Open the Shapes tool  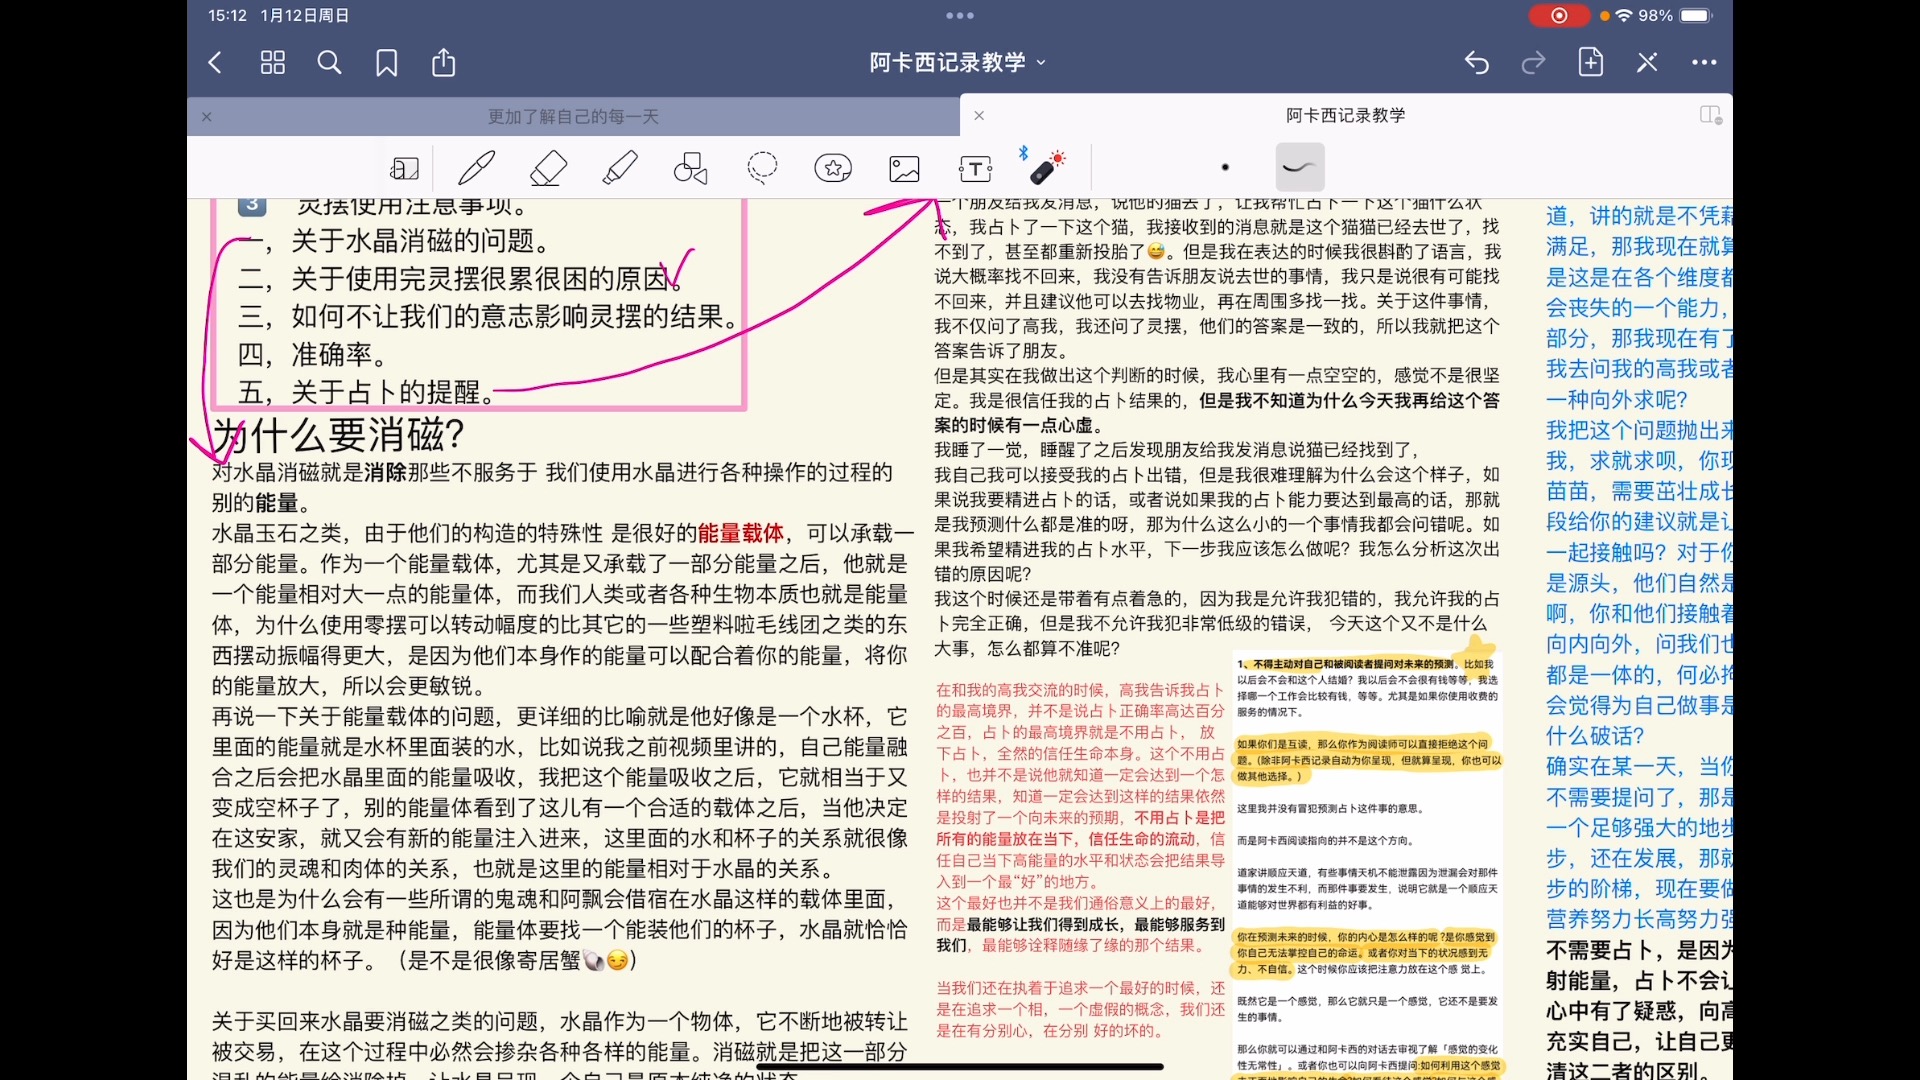(x=690, y=167)
